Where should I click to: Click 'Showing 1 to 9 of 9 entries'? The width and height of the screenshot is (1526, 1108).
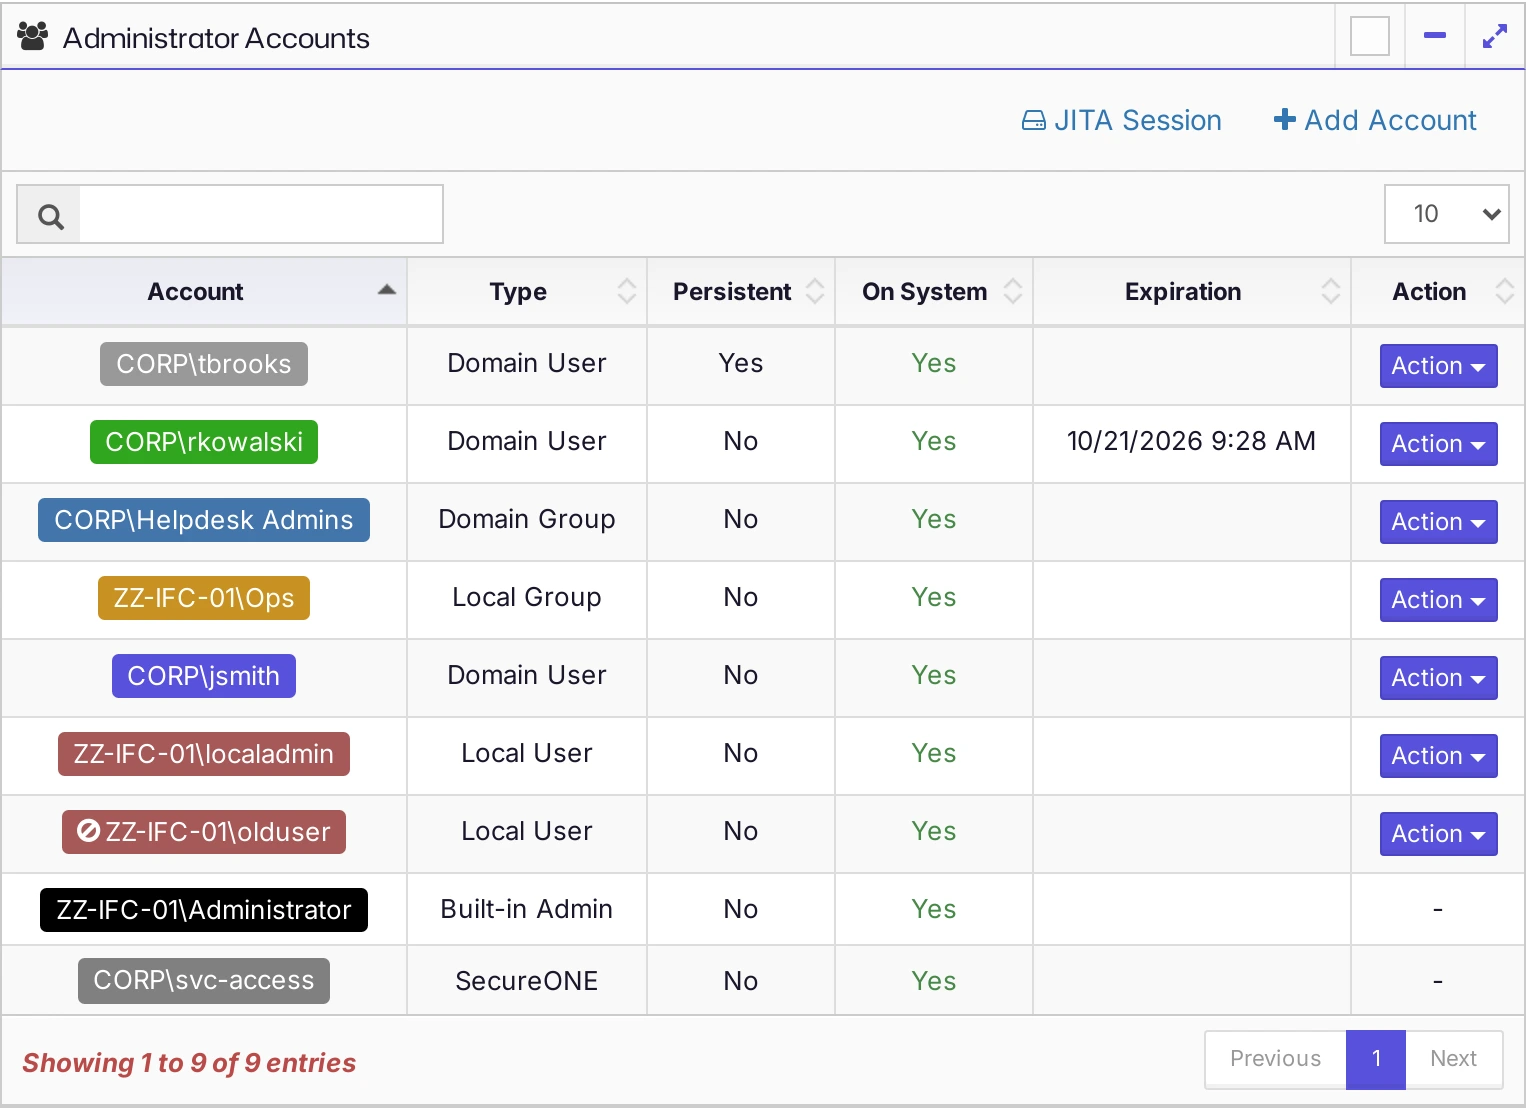pos(189,1063)
